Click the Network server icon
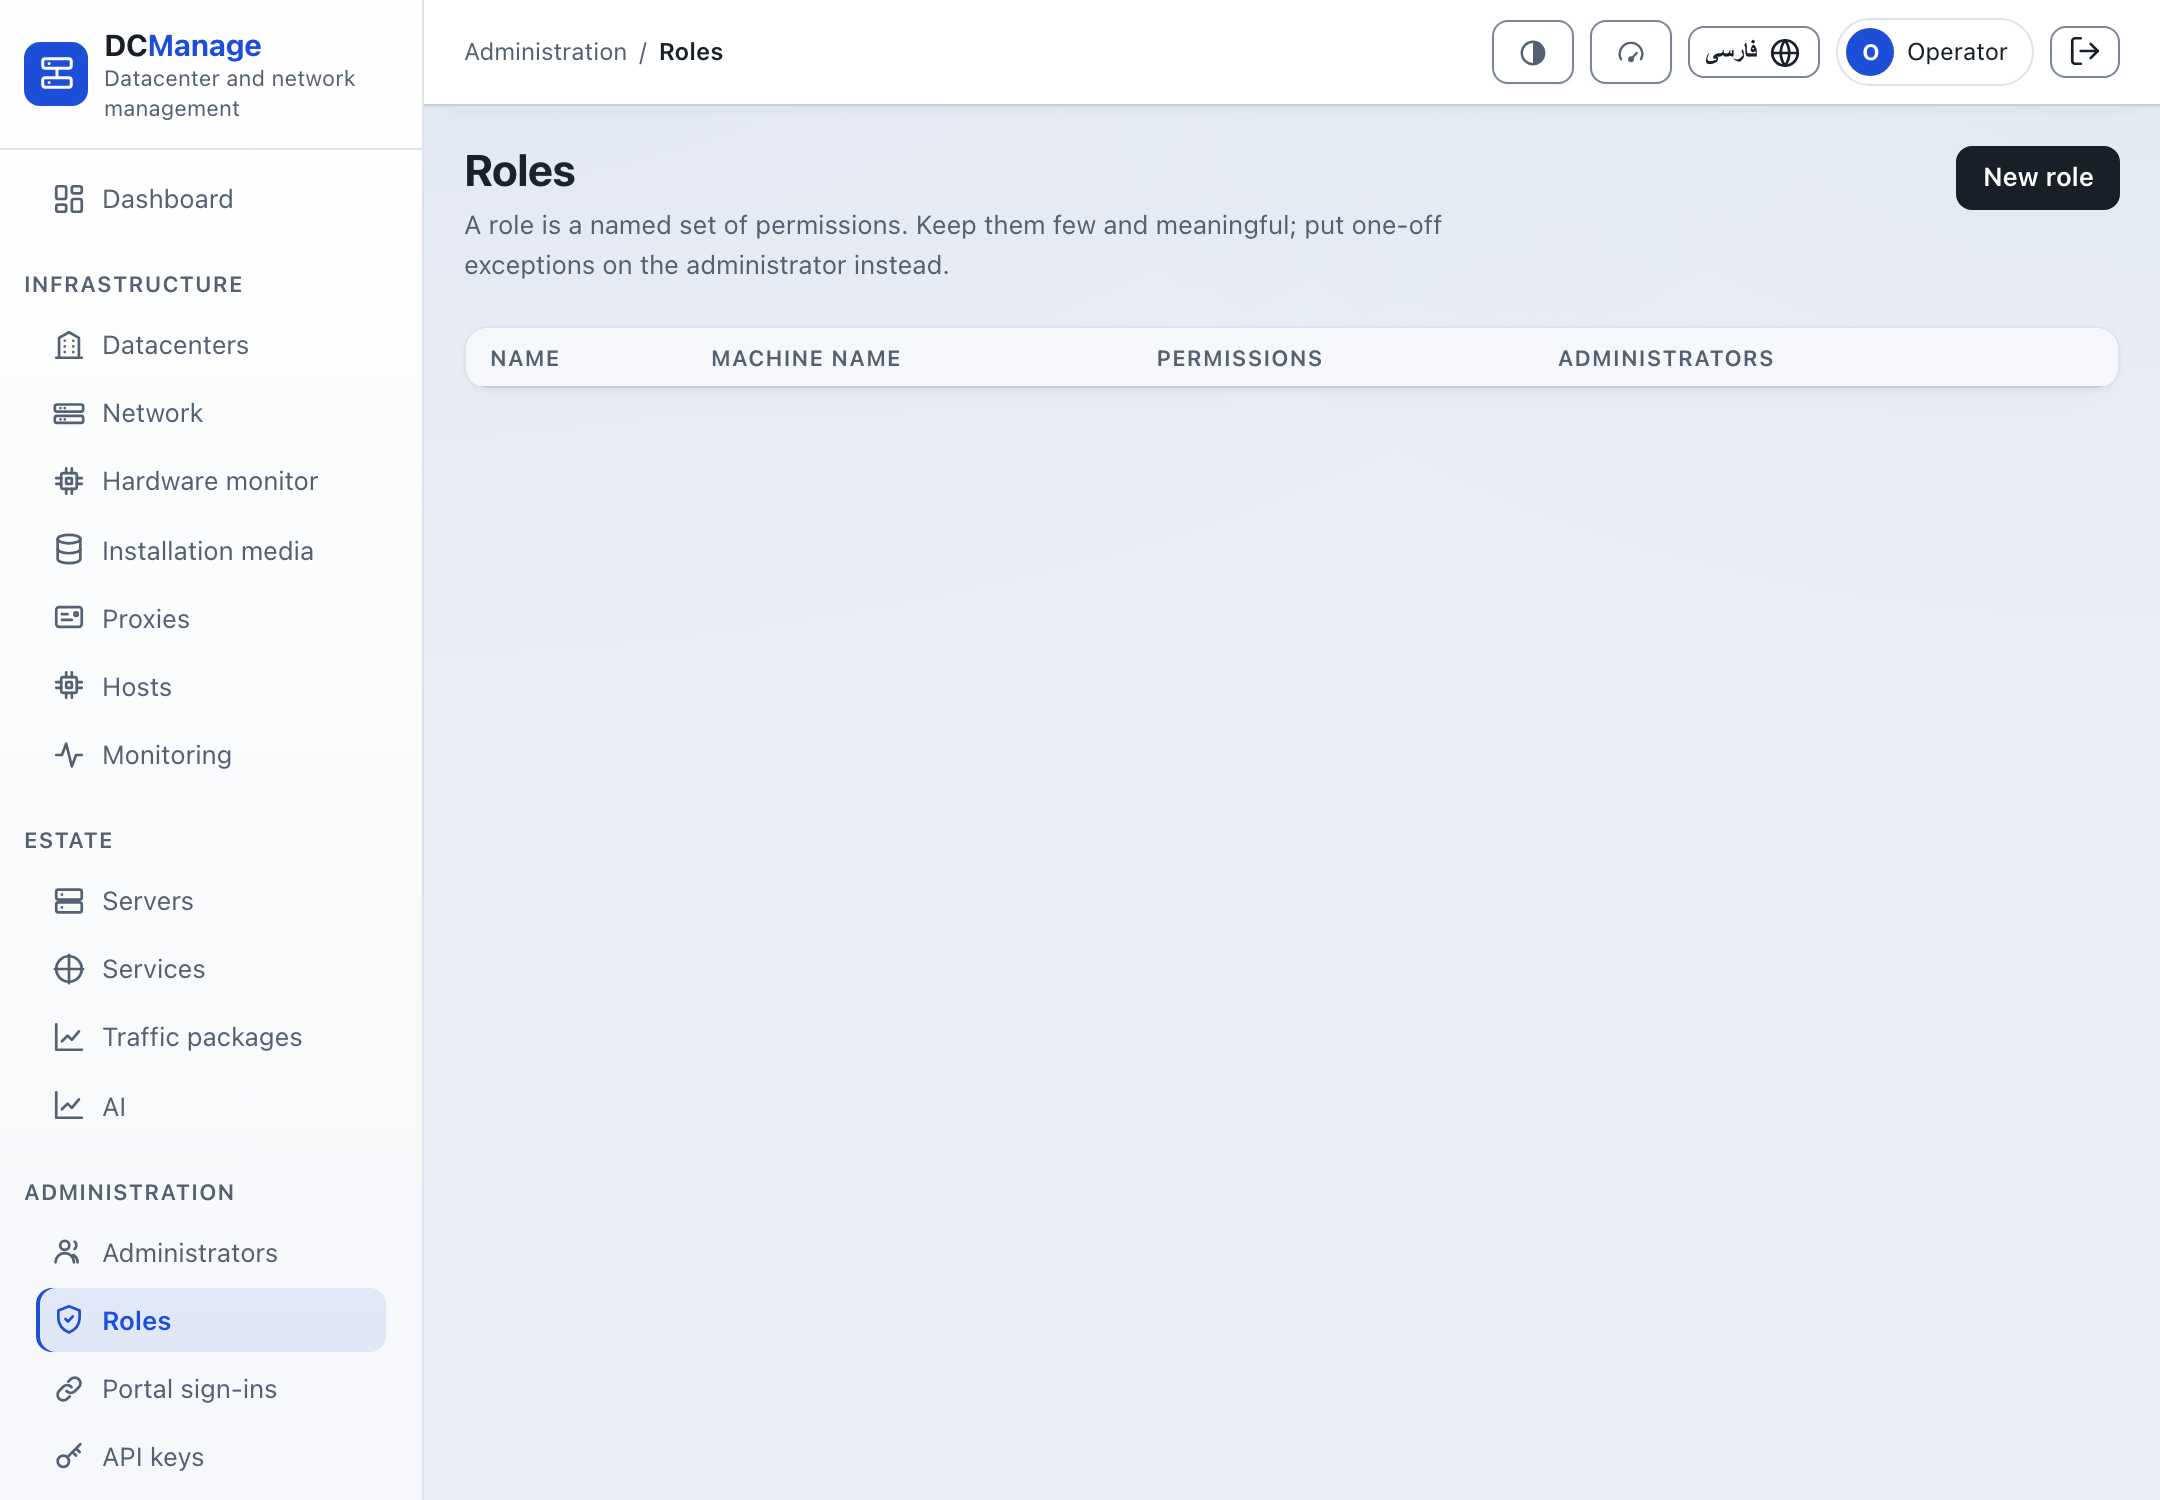The height and width of the screenshot is (1500, 2160). coord(69,413)
